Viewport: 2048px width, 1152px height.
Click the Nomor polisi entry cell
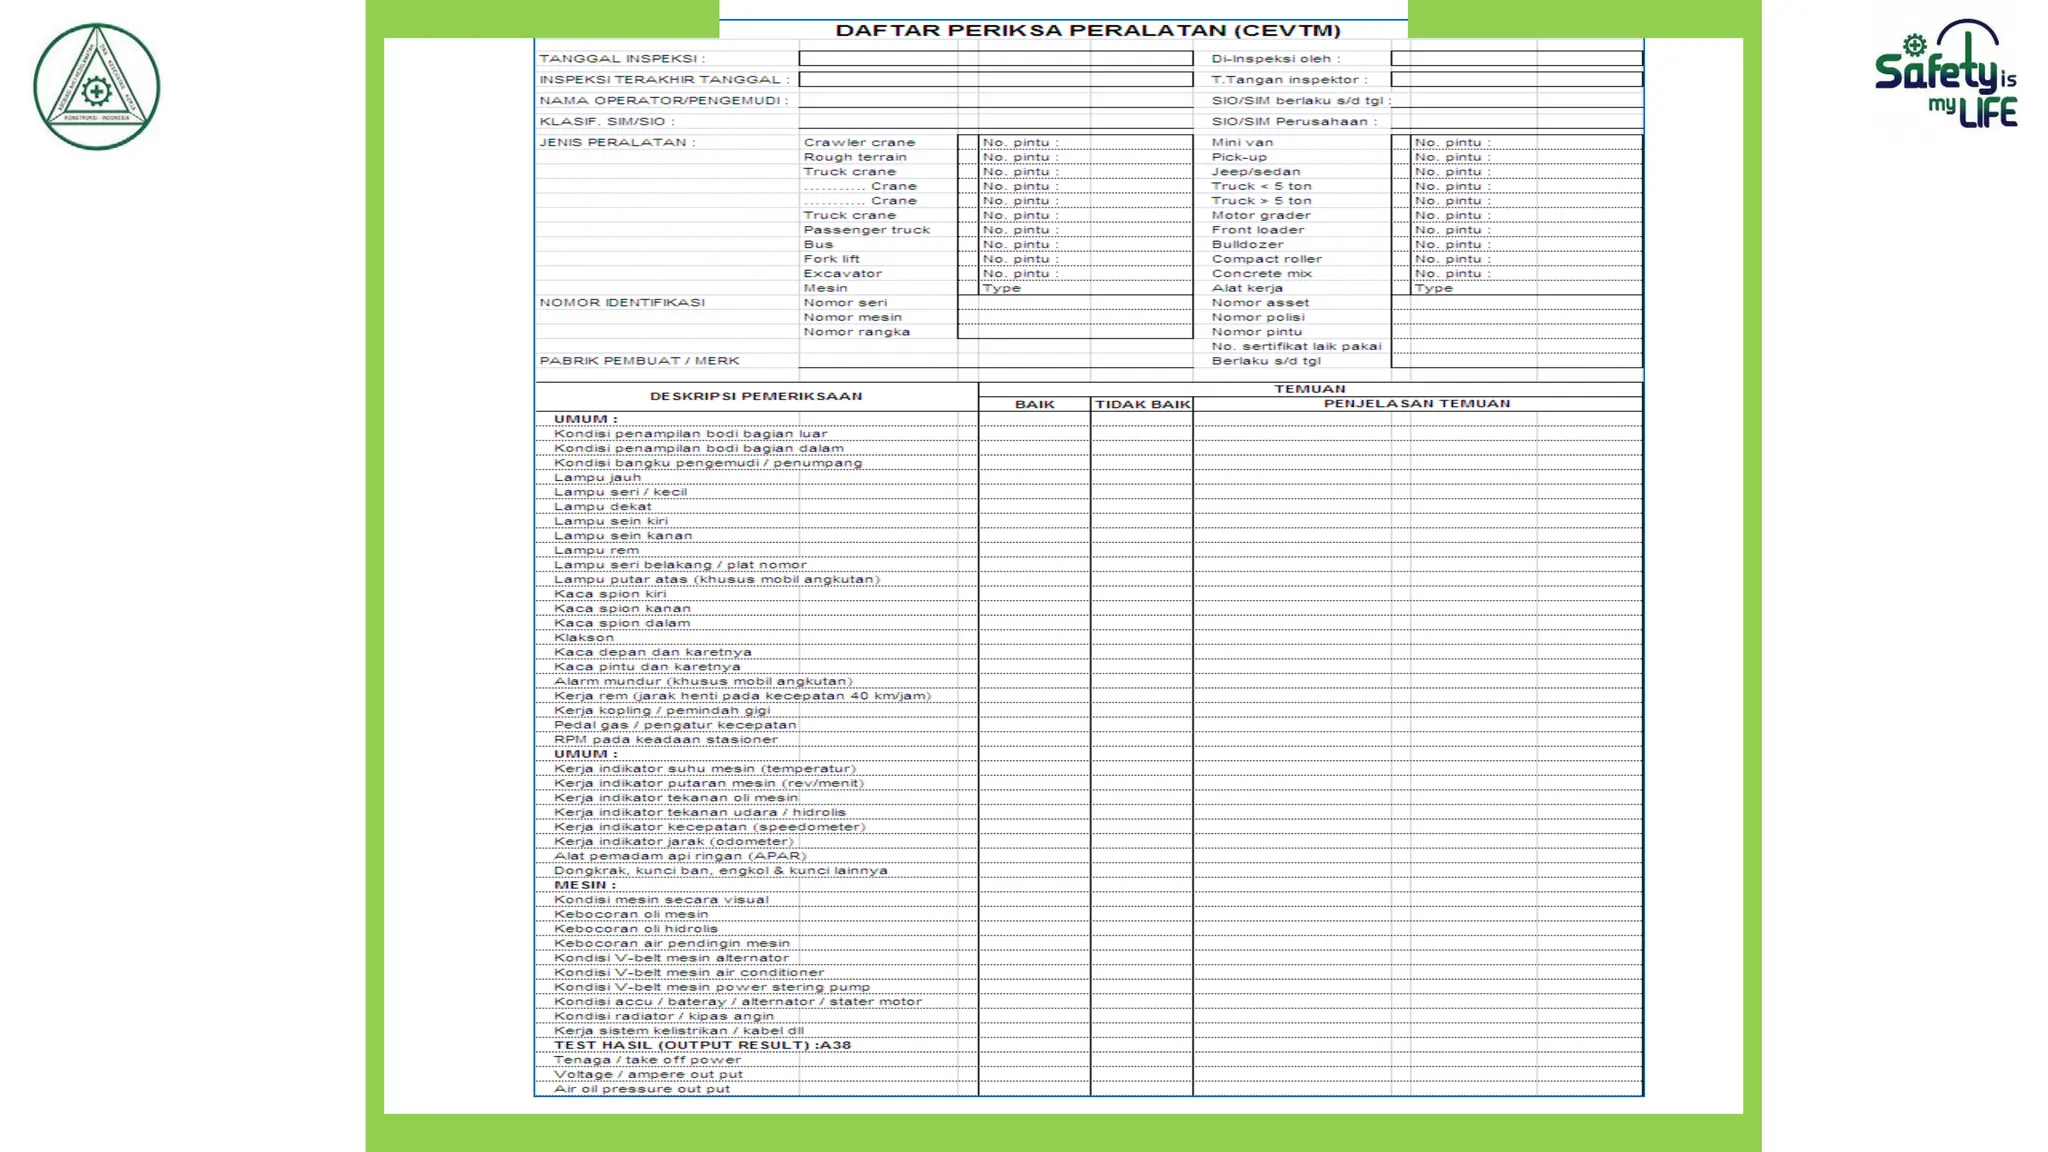click(1516, 317)
